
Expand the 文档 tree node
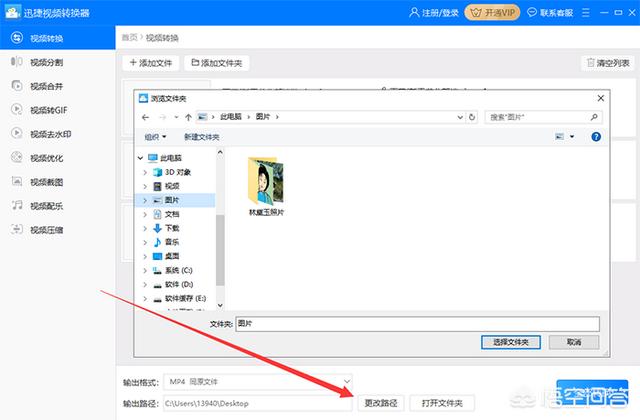click(x=145, y=214)
